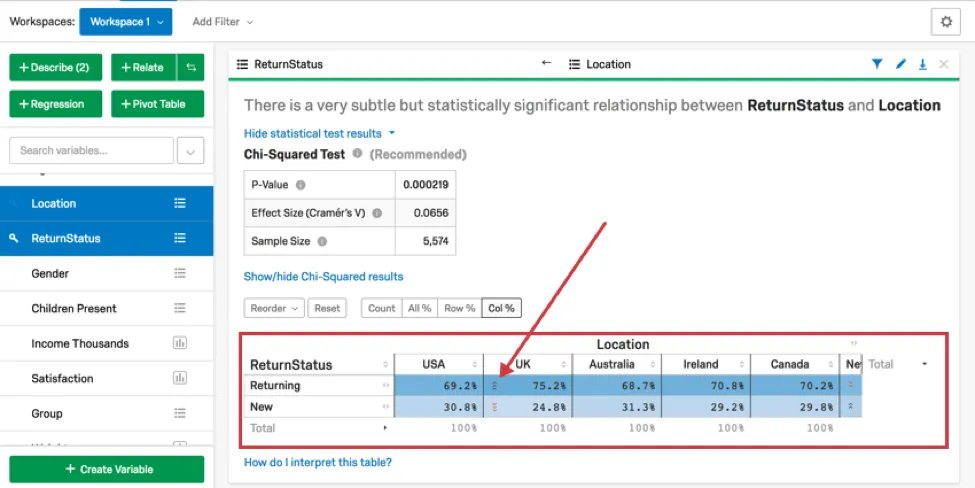Expand the Add Filter dropdown

[222, 21]
